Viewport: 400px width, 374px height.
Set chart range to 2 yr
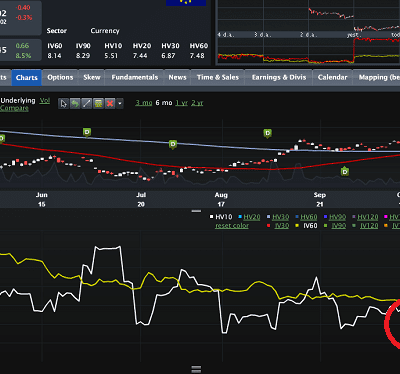pyautogui.click(x=197, y=103)
